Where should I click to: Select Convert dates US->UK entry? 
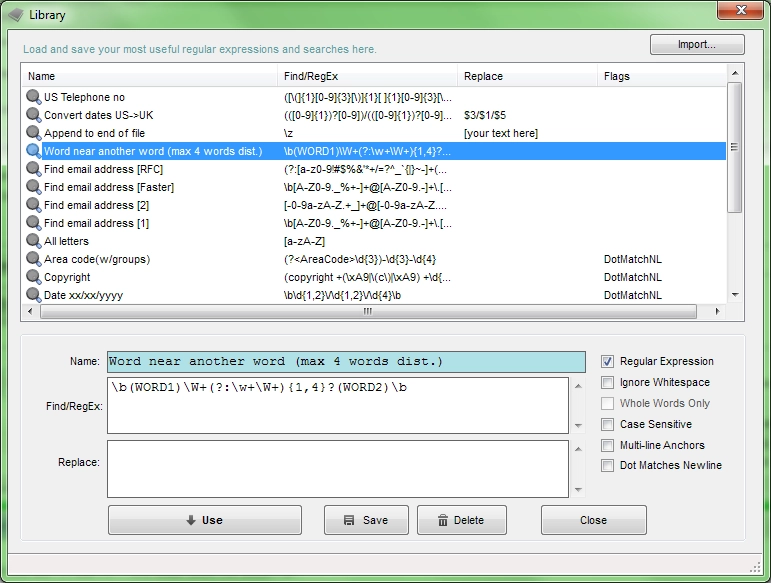click(98, 115)
